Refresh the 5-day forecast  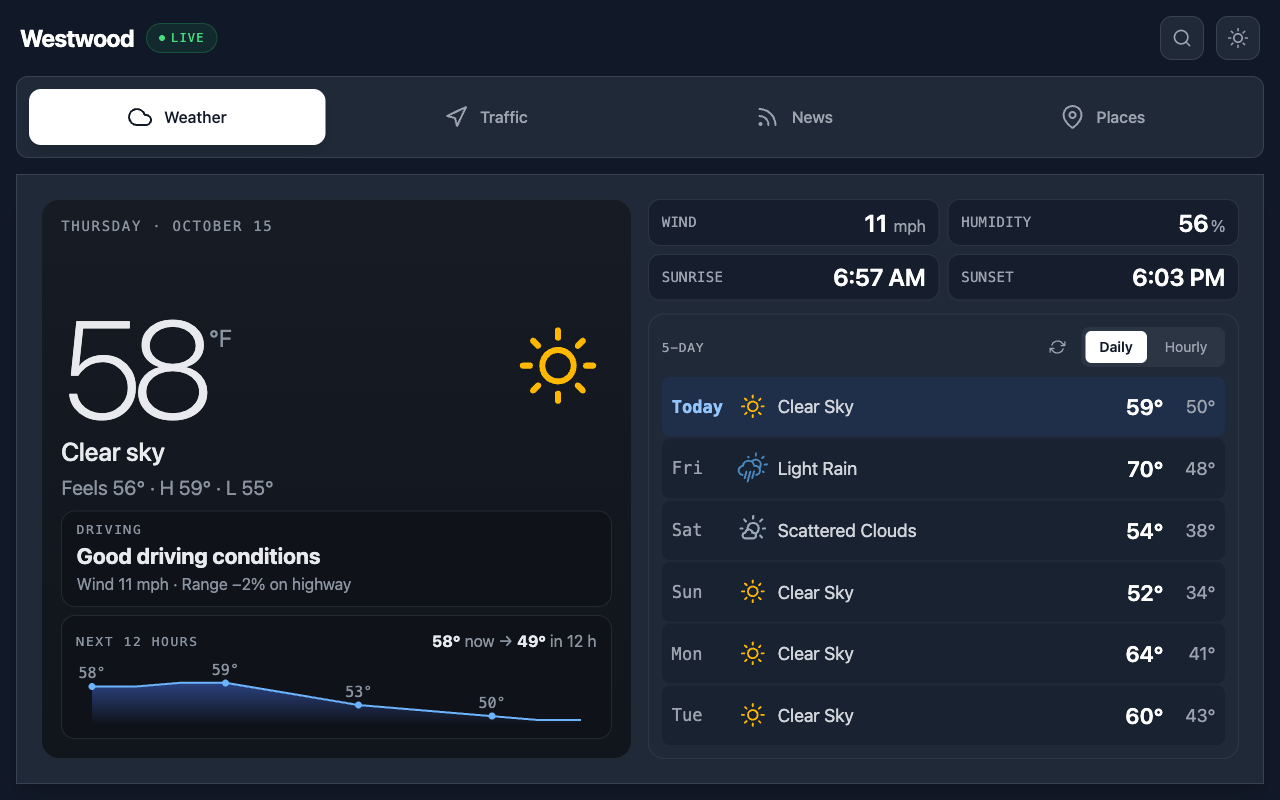tap(1057, 347)
